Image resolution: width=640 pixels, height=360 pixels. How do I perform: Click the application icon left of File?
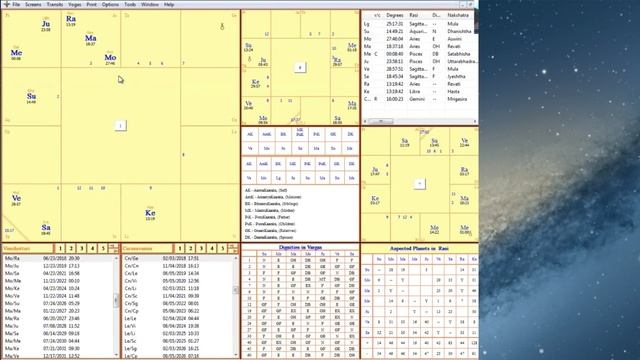coord(6,4)
